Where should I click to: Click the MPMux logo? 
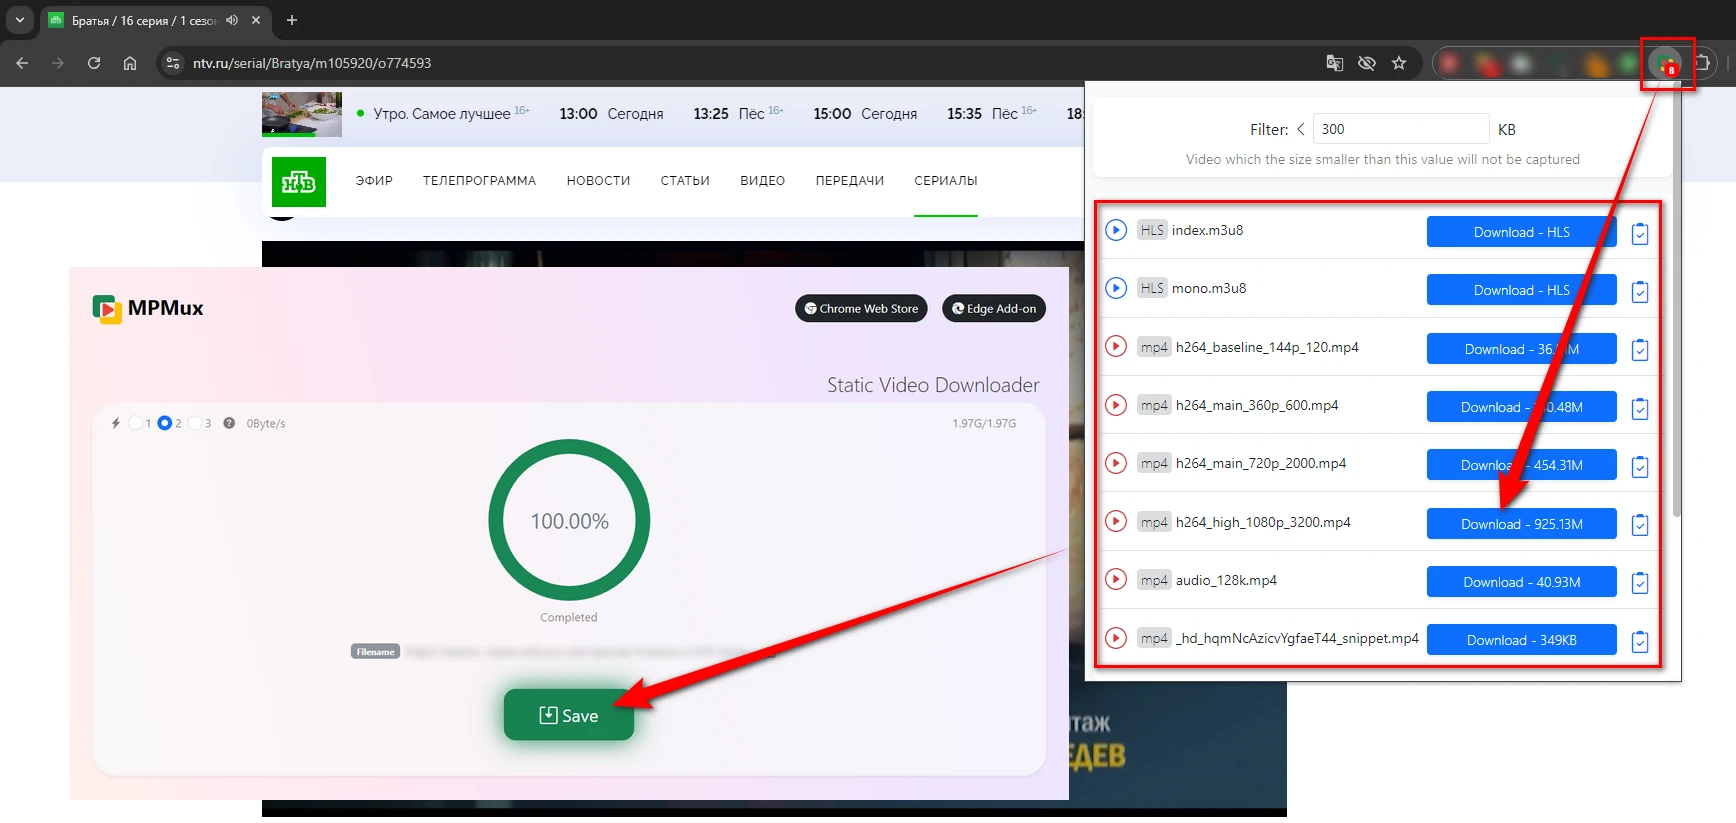coord(148,308)
